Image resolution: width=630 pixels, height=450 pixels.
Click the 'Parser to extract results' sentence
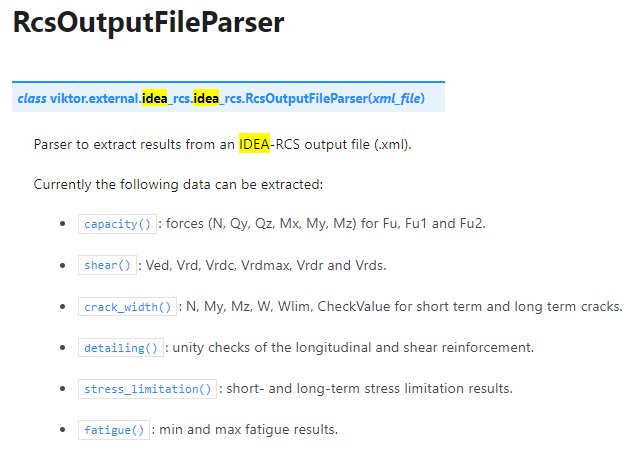coord(223,144)
